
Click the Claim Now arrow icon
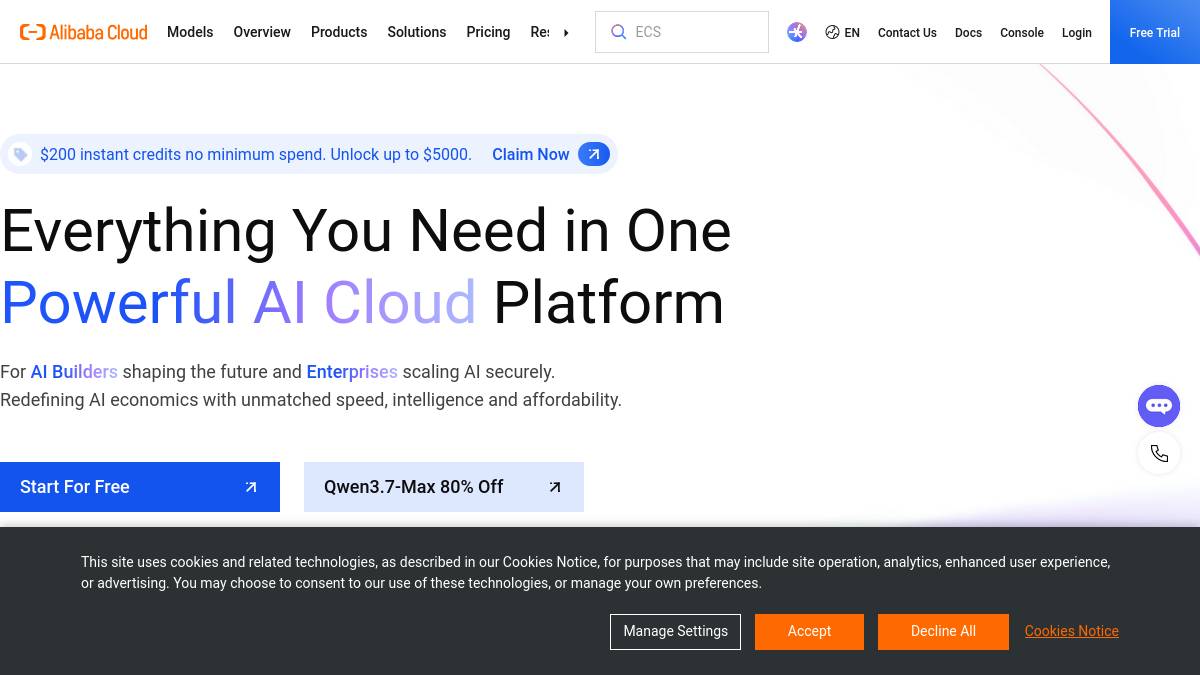tap(594, 154)
